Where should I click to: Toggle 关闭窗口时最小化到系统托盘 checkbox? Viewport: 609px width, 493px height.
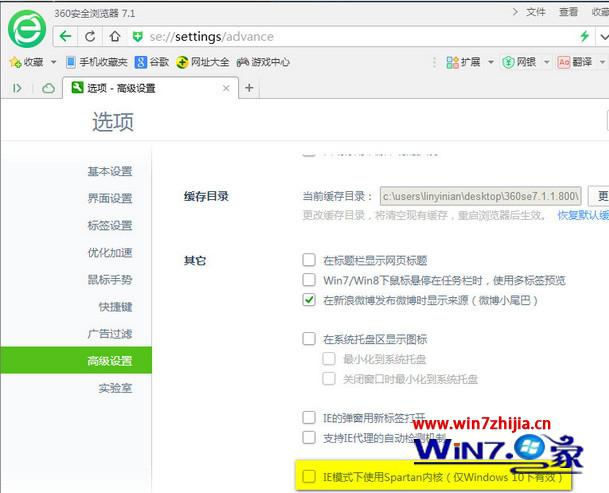tap(329, 378)
